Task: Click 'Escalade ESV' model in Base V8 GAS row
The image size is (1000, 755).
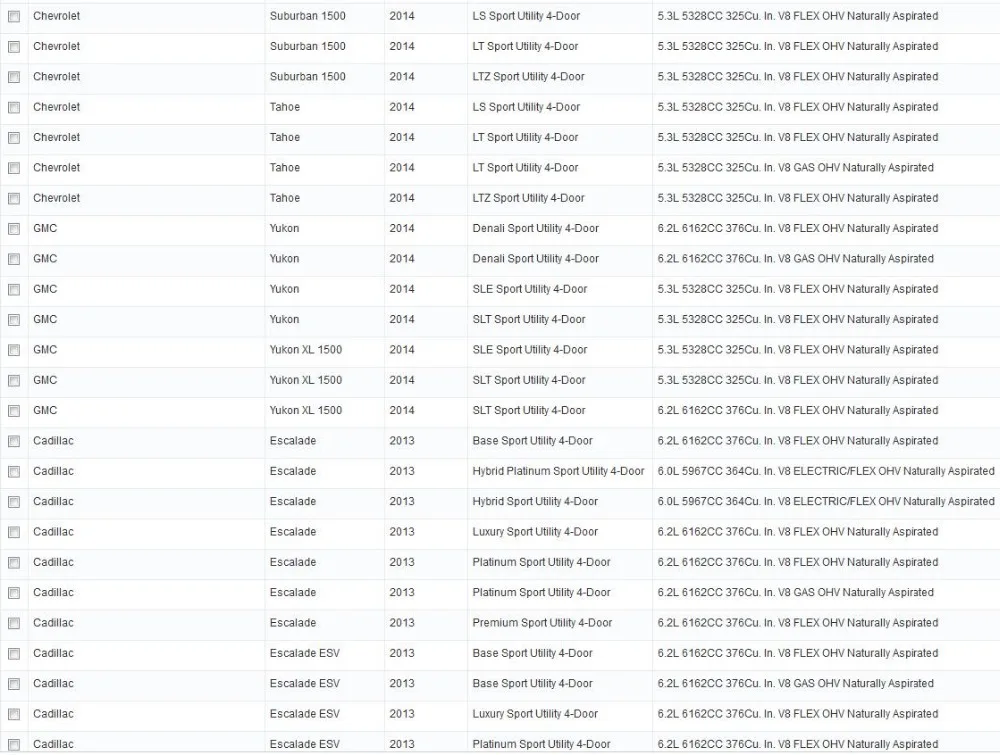Action: tap(304, 684)
